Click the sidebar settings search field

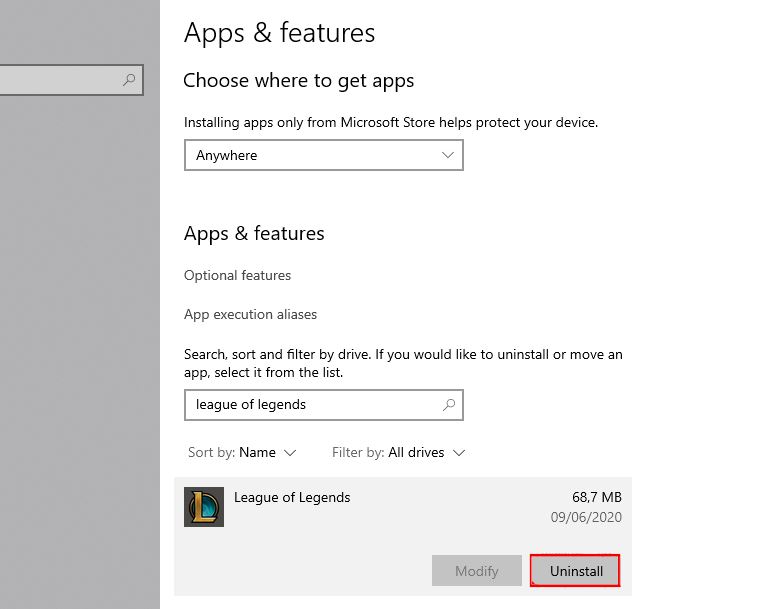click(60, 80)
